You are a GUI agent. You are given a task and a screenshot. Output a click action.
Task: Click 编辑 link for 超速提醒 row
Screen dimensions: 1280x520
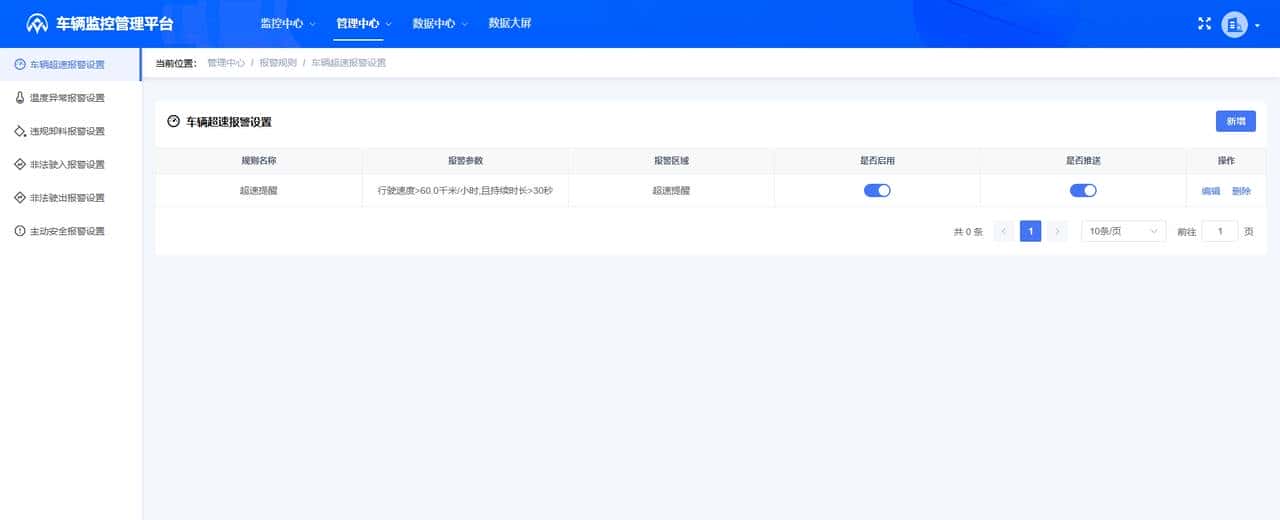click(x=1210, y=191)
